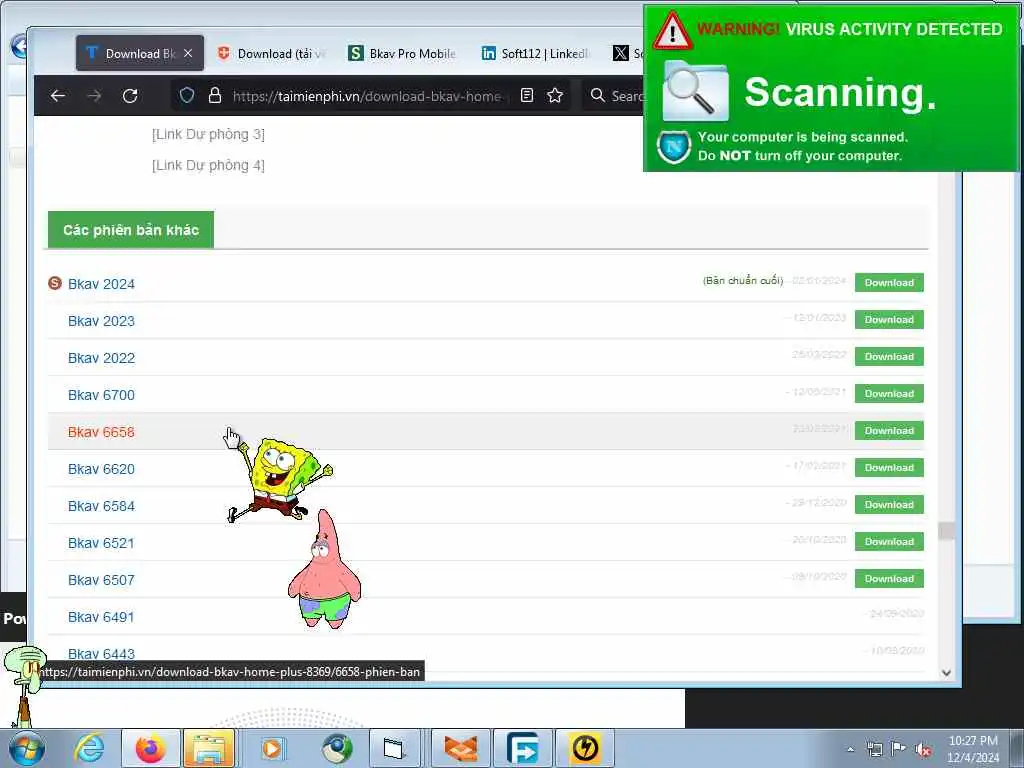Switch to the Download (tải về) tab

tap(272, 54)
